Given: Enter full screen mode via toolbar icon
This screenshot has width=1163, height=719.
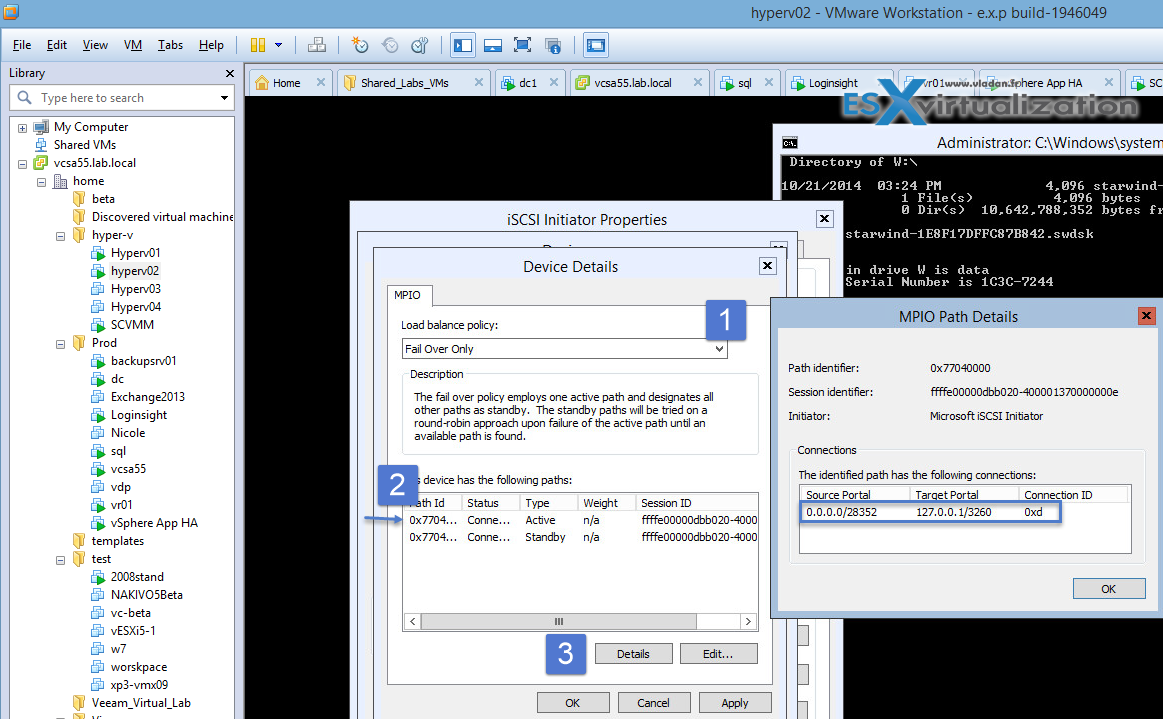Looking at the screenshot, I should click(x=522, y=45).
